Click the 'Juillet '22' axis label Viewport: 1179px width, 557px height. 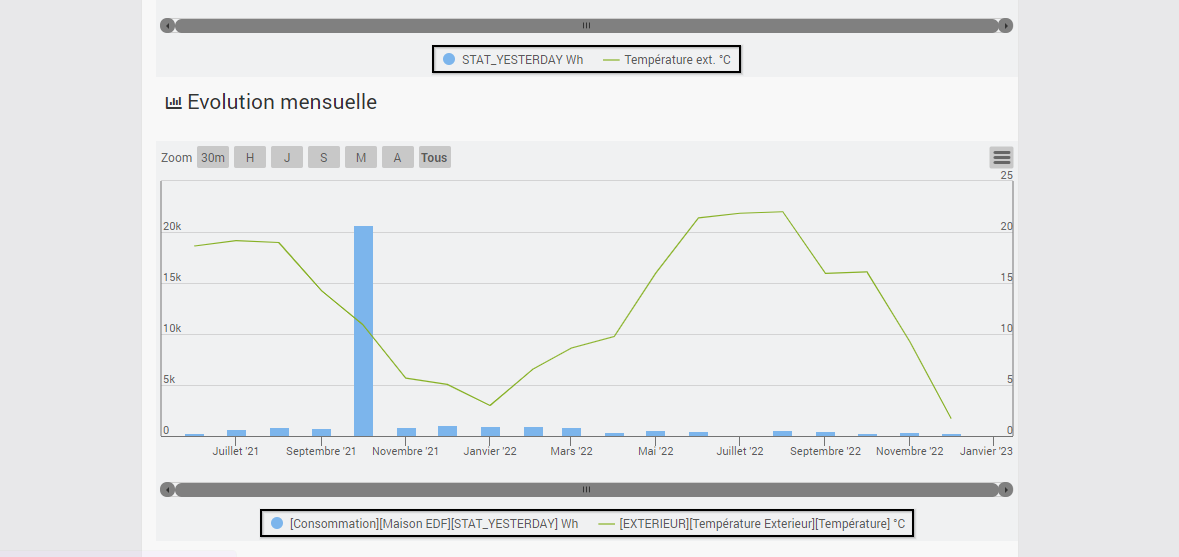coord(740,451)
